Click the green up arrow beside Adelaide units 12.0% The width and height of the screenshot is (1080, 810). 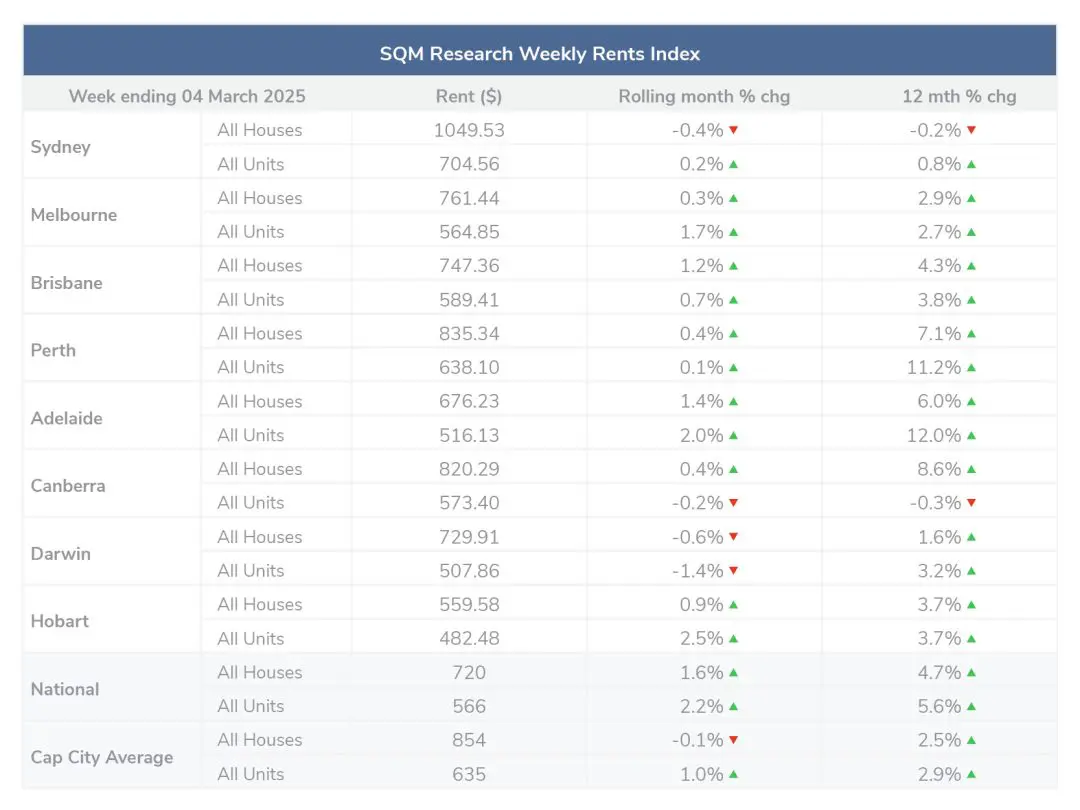tap(971, 435)
